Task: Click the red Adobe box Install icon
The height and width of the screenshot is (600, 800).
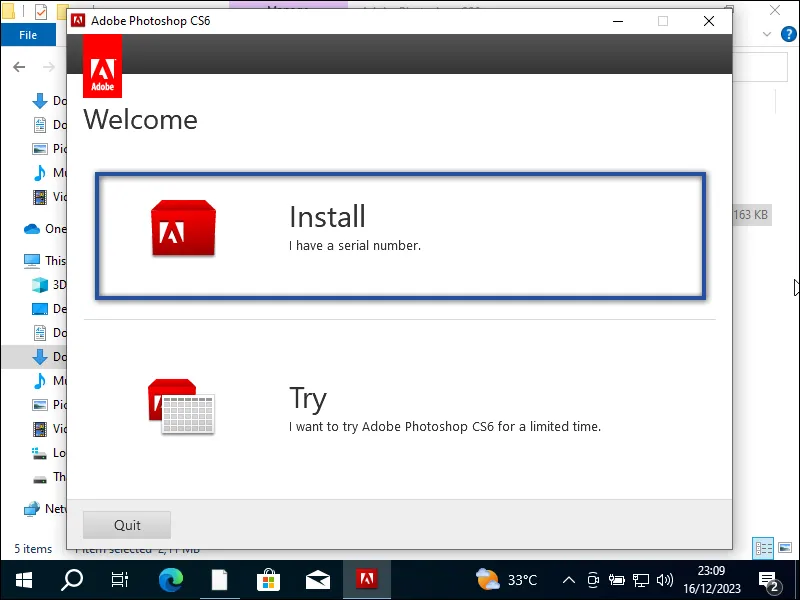Action: [x=183, y=228]
